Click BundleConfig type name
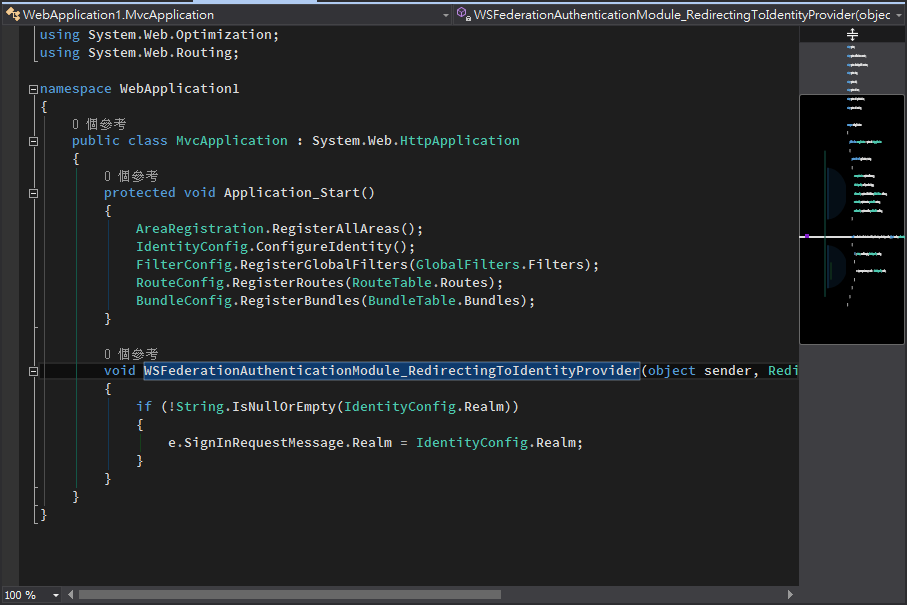The height and width of the screenshot is (605, 907). (183, 300)
